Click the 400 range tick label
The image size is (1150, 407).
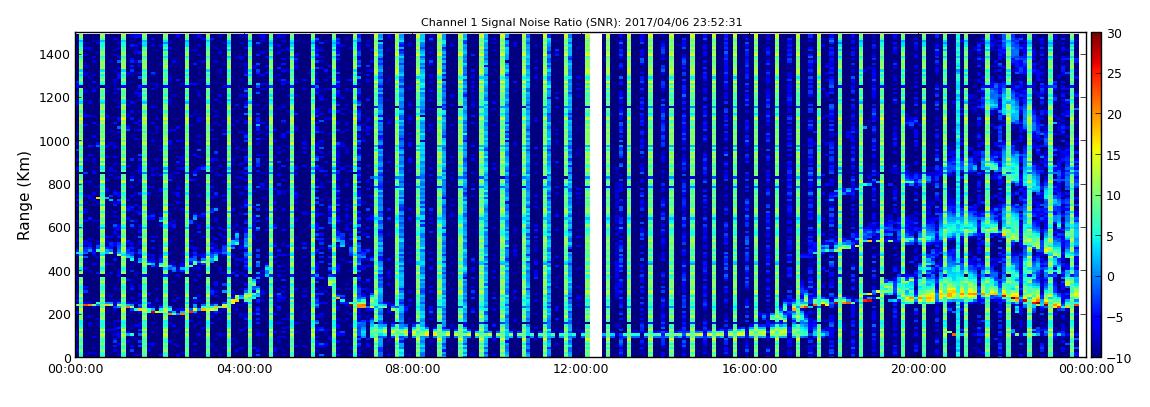[x=59, y=271]
